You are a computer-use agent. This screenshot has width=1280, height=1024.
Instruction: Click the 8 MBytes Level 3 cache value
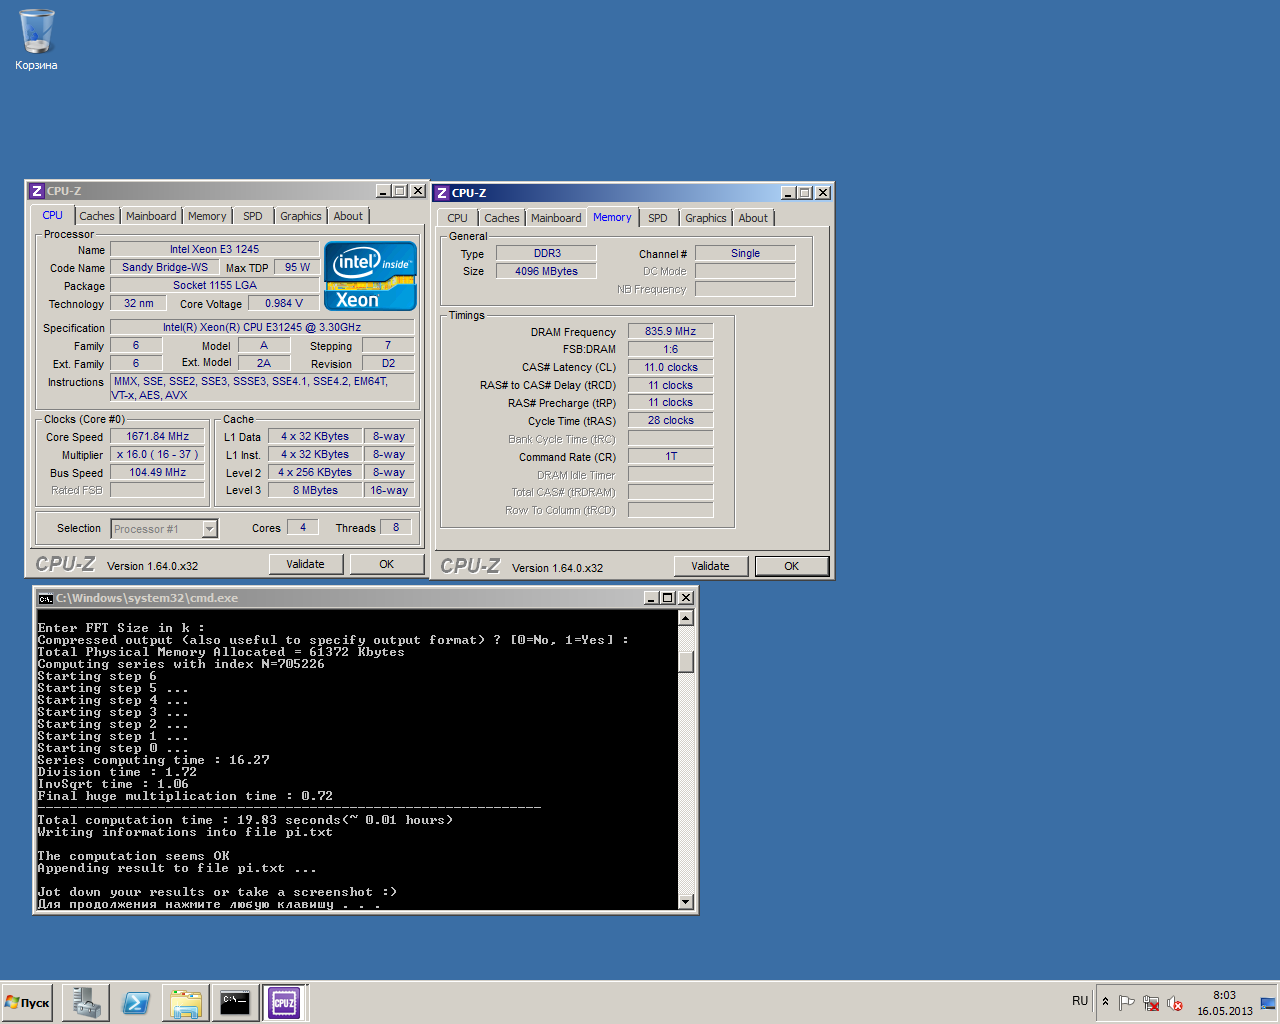click(315, 490)
